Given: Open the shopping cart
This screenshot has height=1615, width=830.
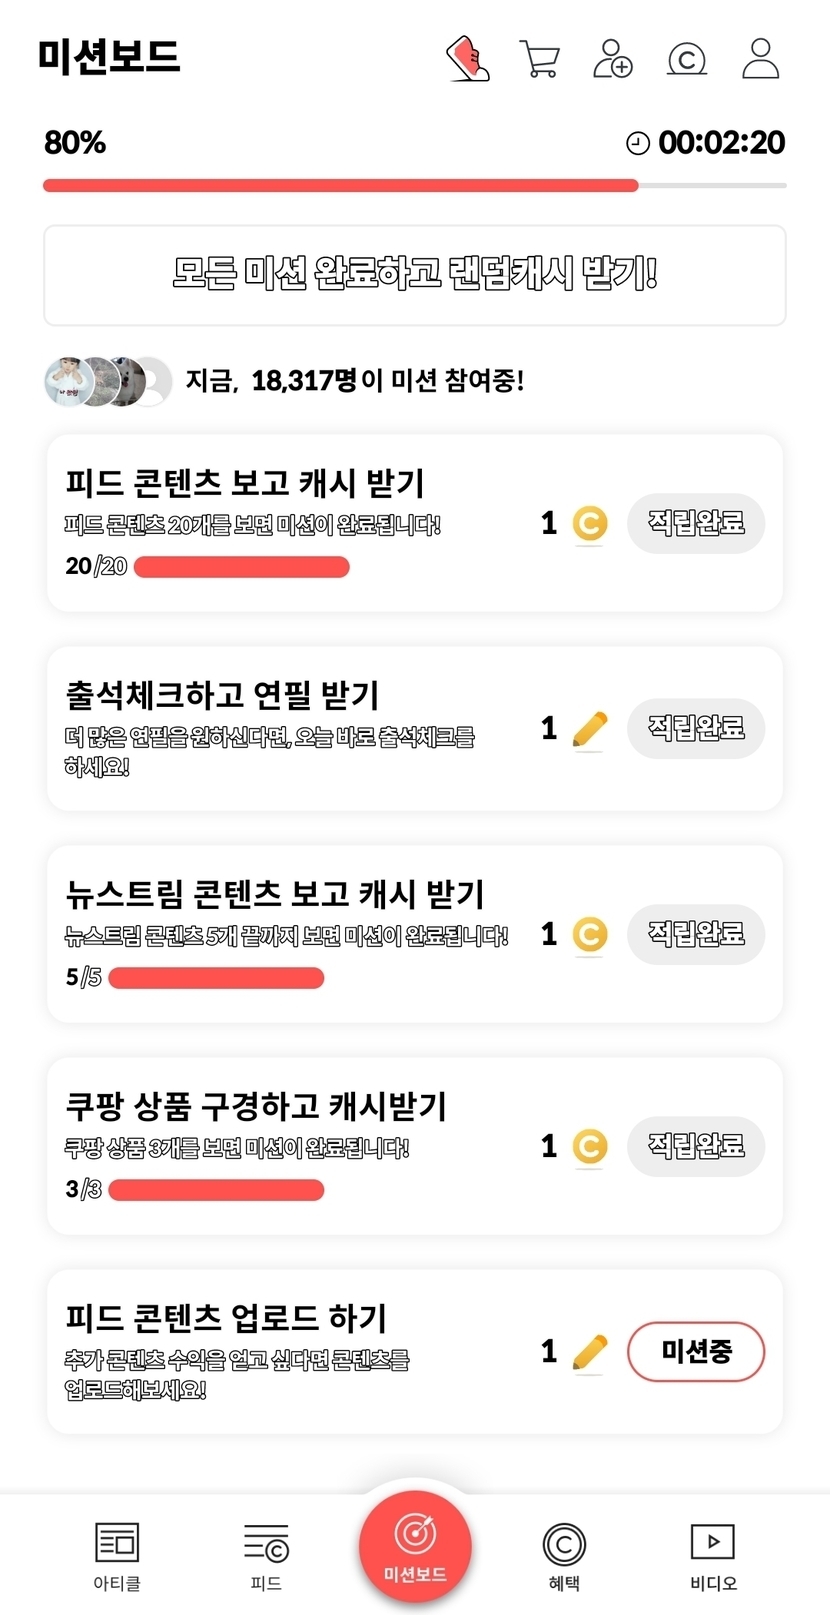Looking at the screenshot, I should coord(539,59).
